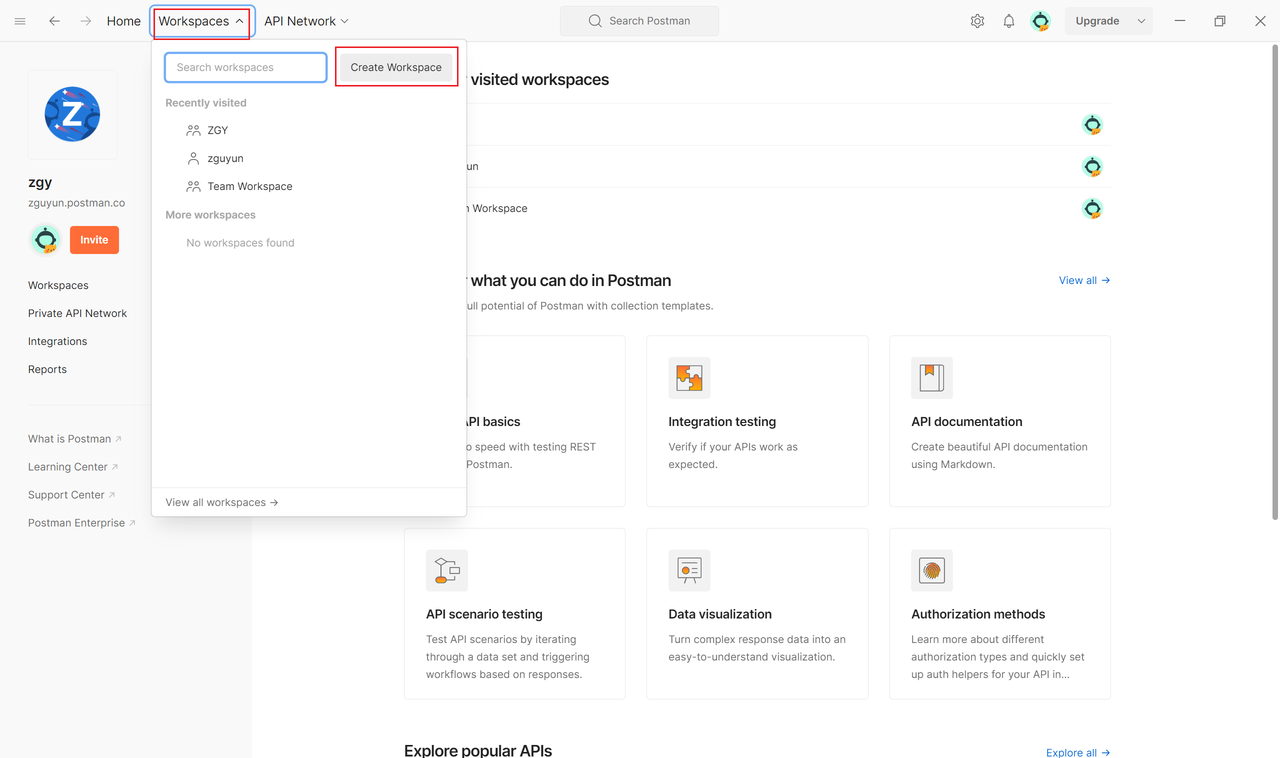Click the No workspaces found text
Image resolution: width=1280 pixels, height=758 pixels.
point(240,243)
